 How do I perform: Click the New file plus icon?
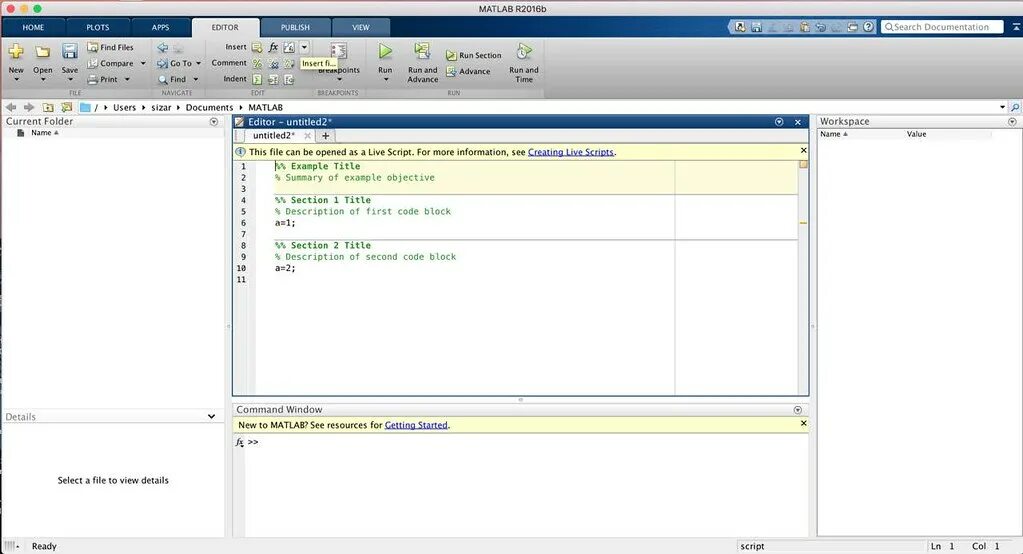(x=16, y=52)
